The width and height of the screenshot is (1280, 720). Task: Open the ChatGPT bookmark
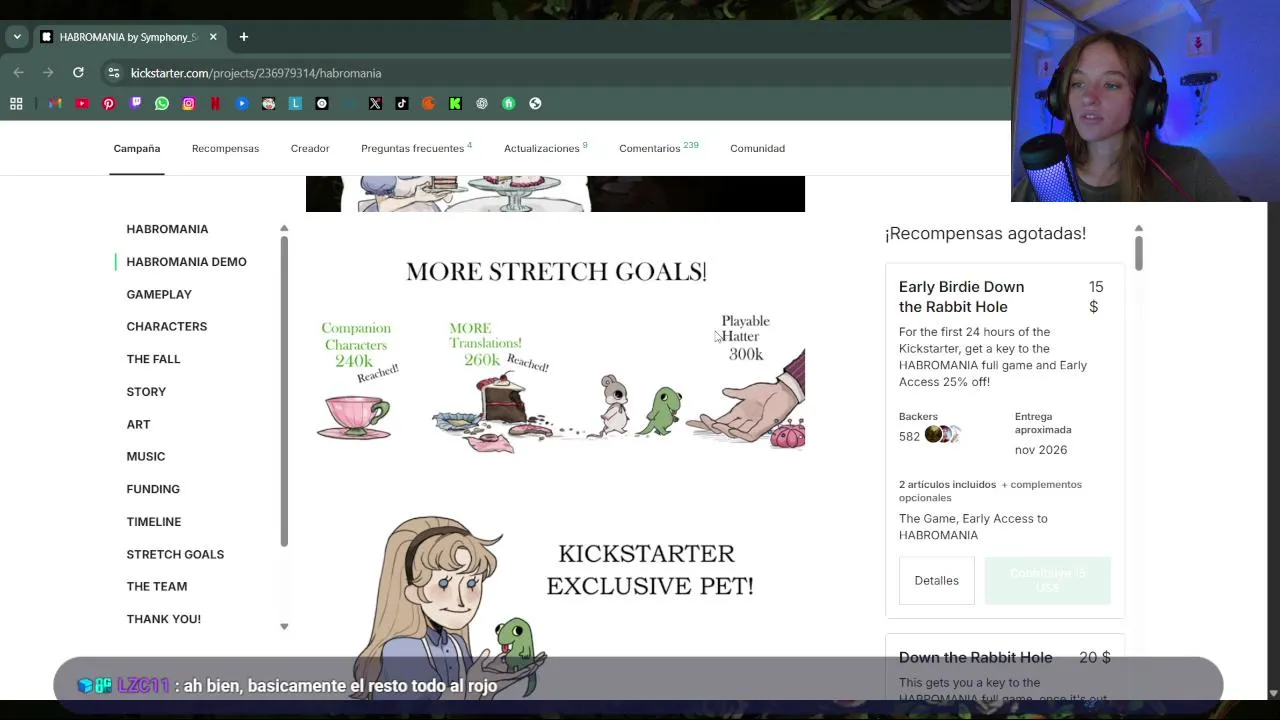tap(482, 103)
